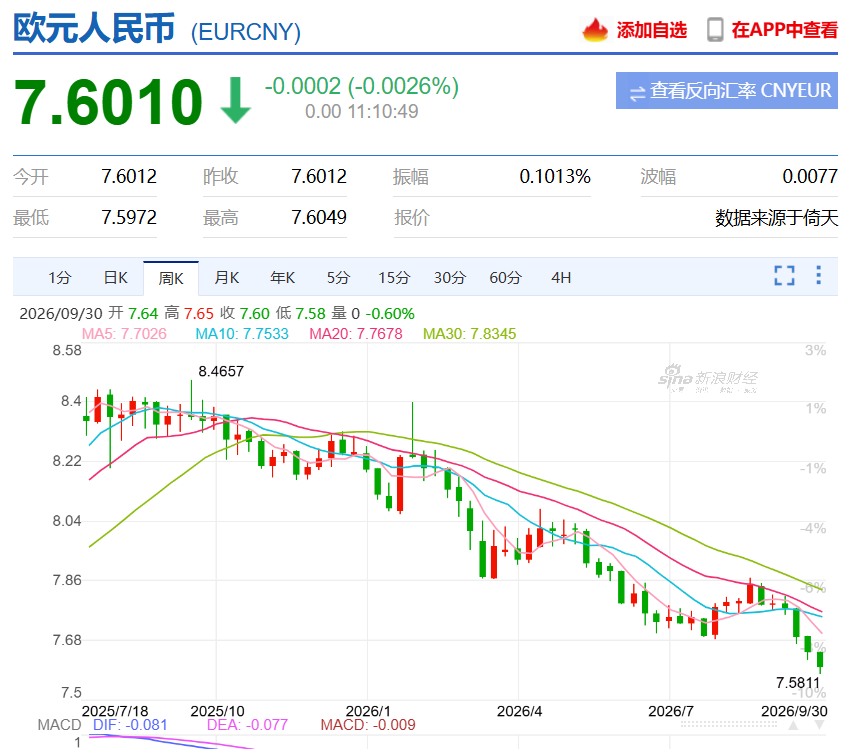The image size is (853, 749).
Task: Expand the chart to fullscreen
Action: (784, 276)
